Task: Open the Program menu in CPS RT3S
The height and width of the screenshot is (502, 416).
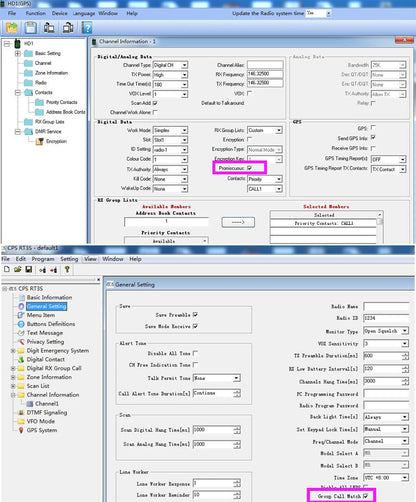Action: (43, 259)
